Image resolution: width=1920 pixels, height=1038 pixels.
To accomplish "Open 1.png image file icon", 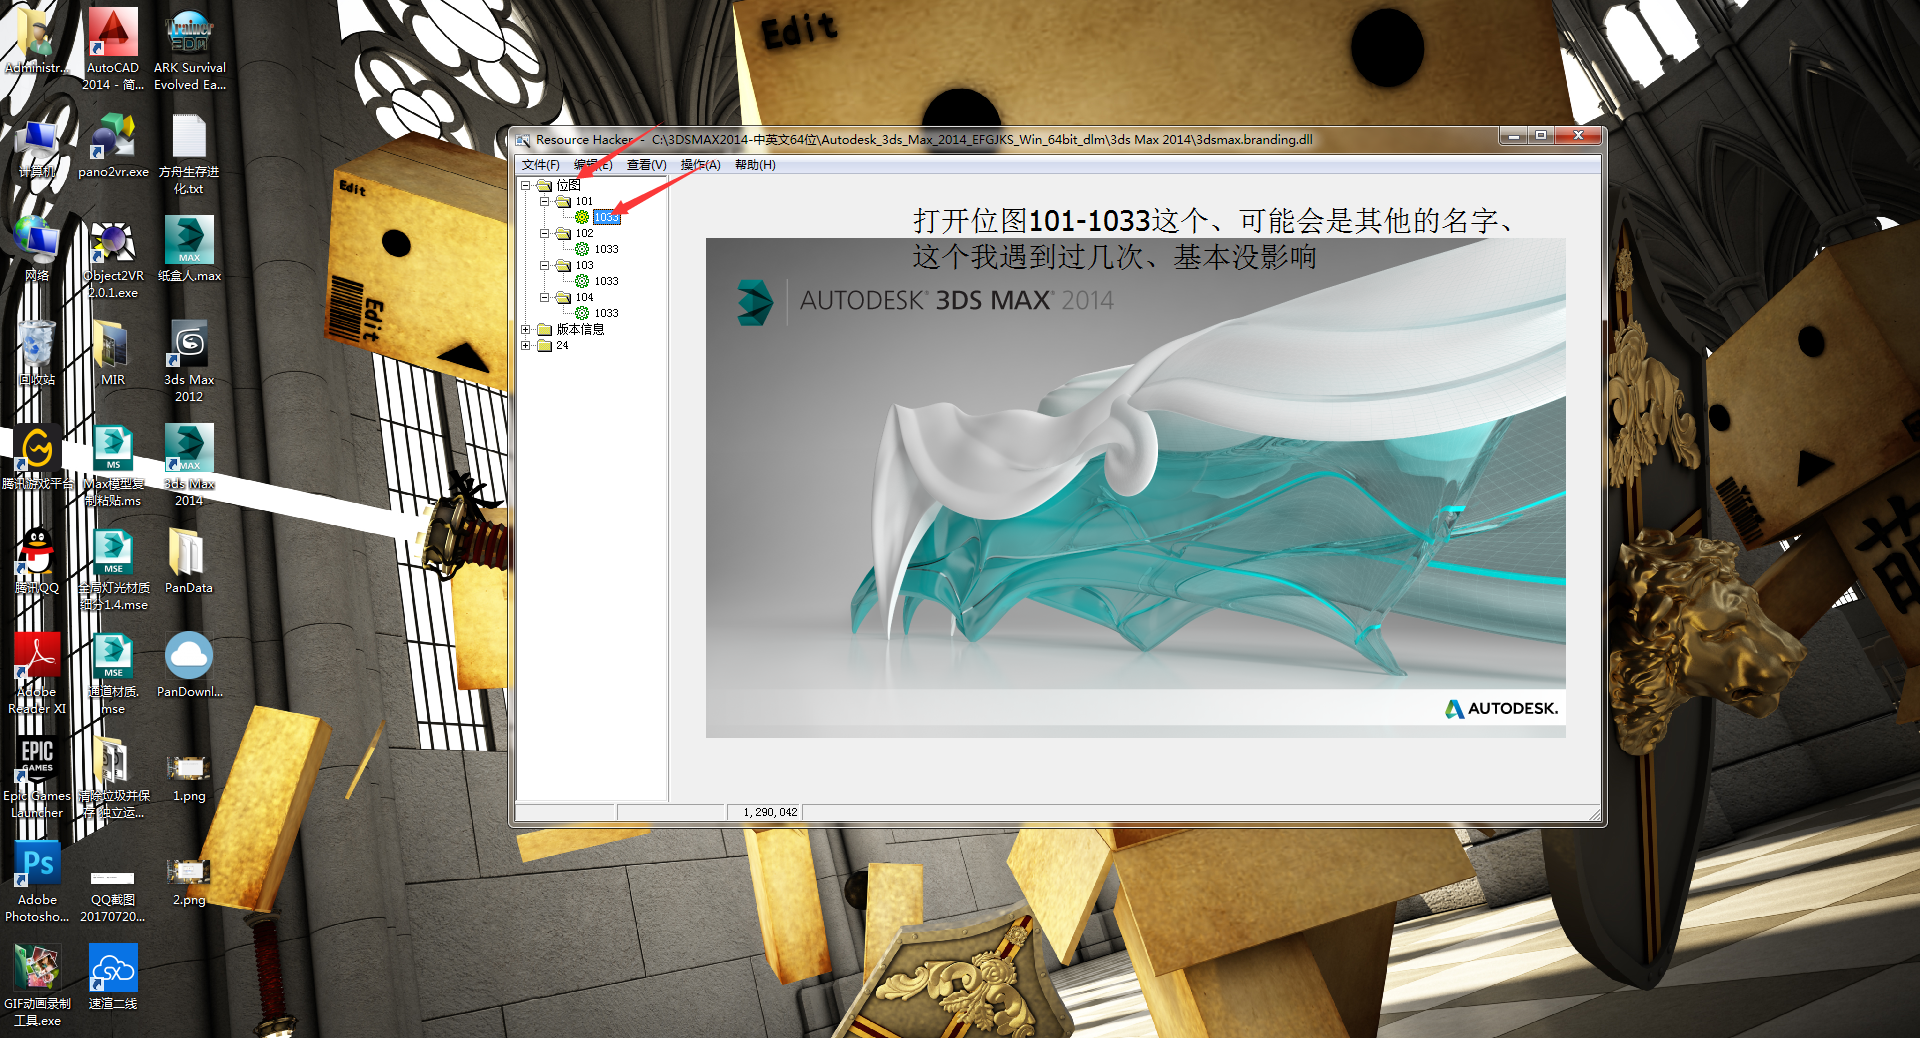I will click(x=189, y=777).
